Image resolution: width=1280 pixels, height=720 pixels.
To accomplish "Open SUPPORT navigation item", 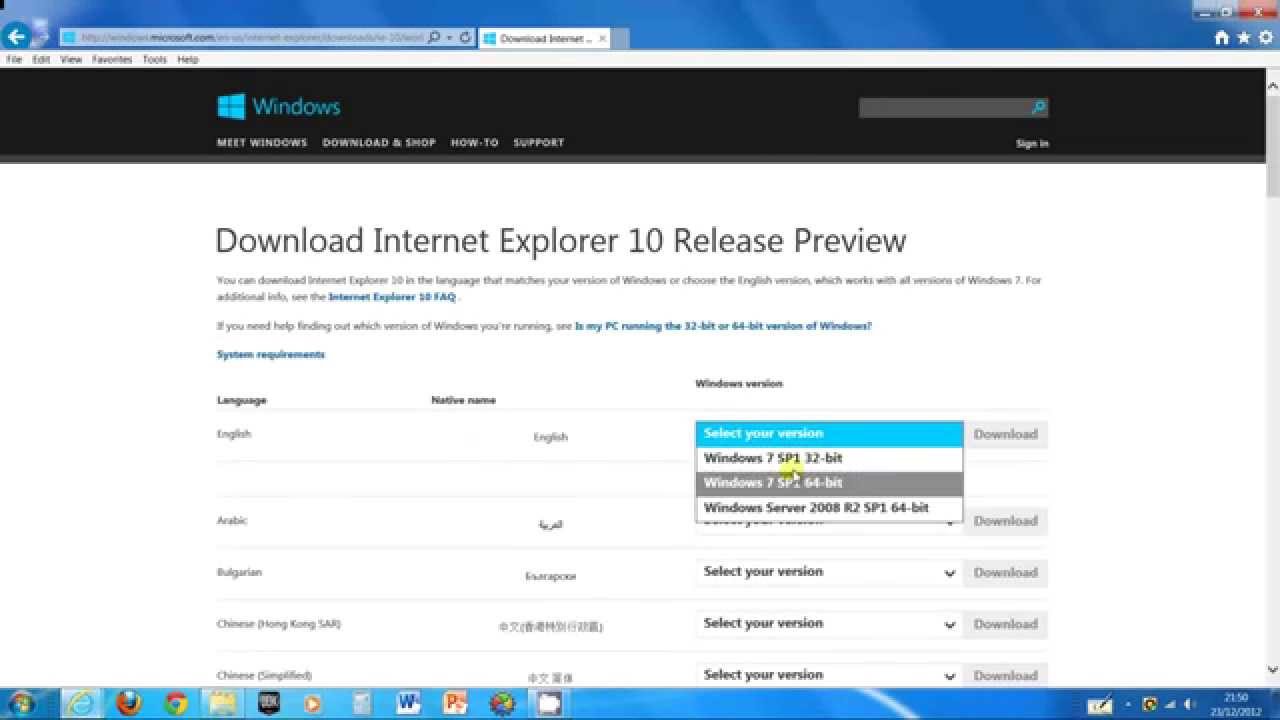I will click(x=539, y=143).
